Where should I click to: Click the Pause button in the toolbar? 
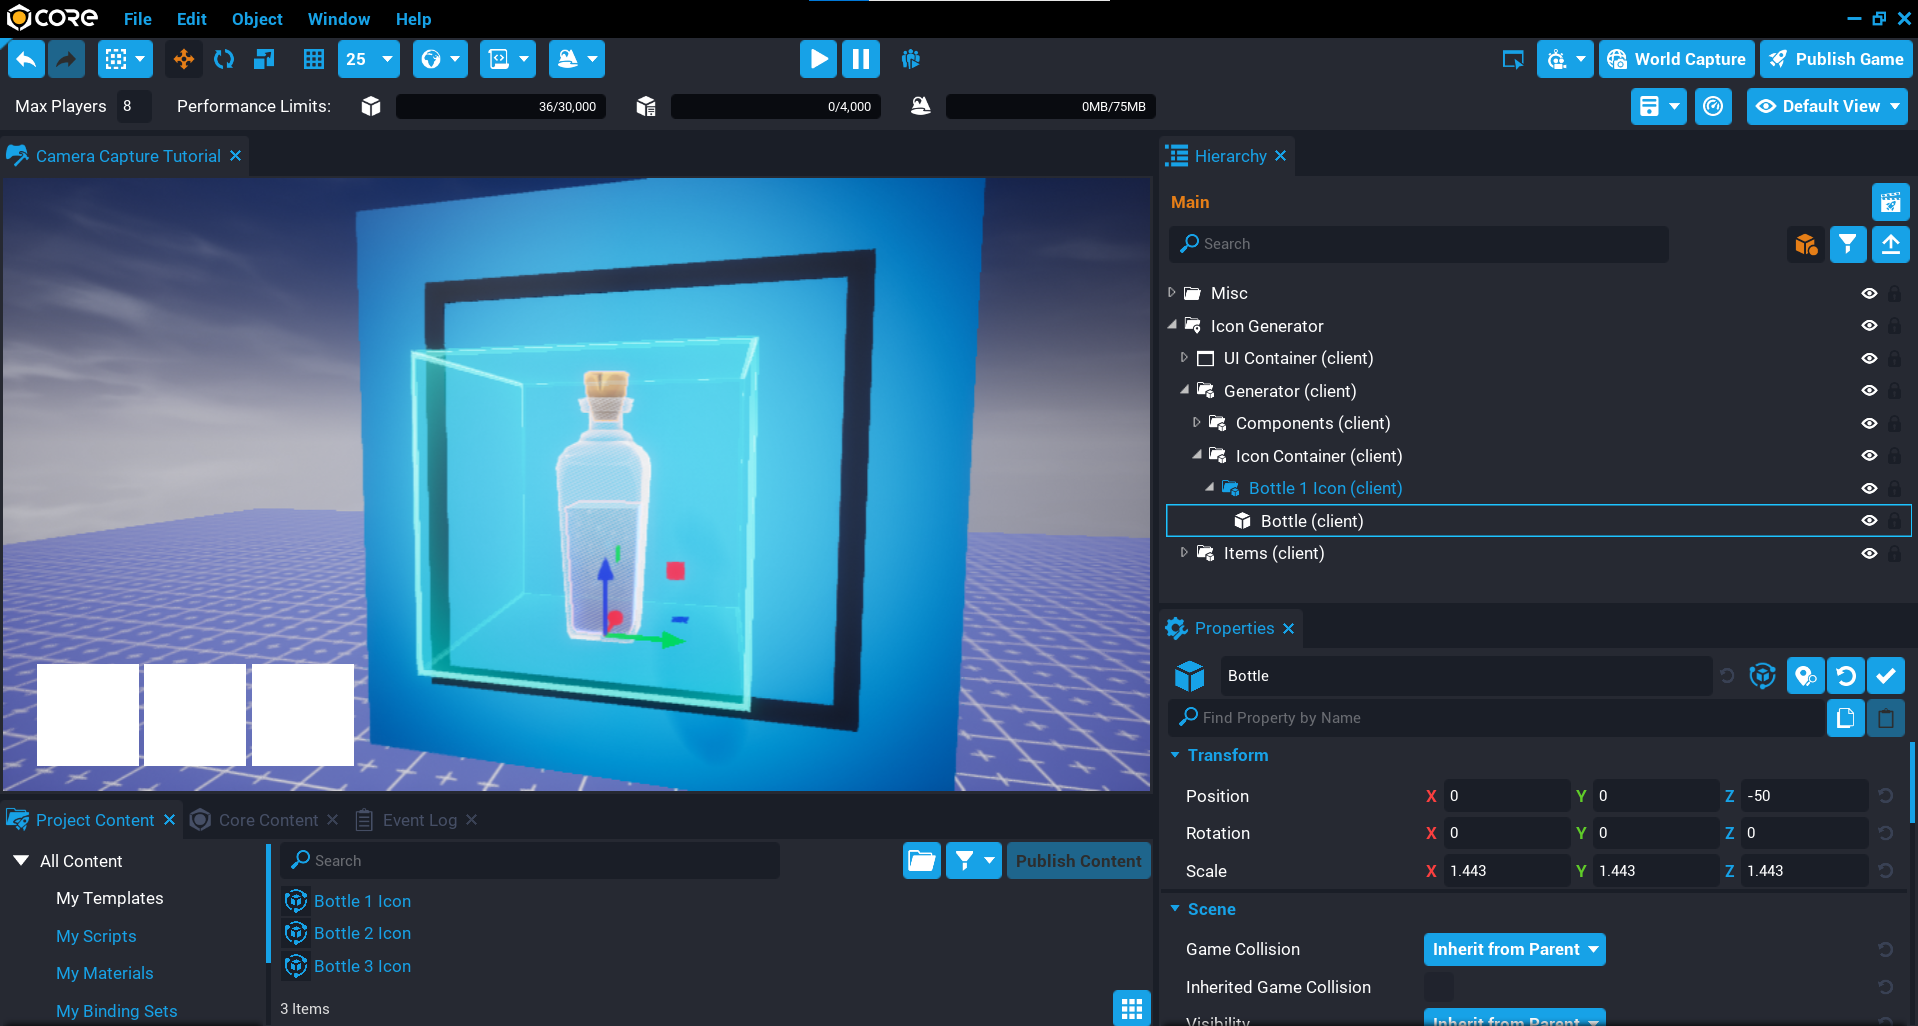pos(860,59)
